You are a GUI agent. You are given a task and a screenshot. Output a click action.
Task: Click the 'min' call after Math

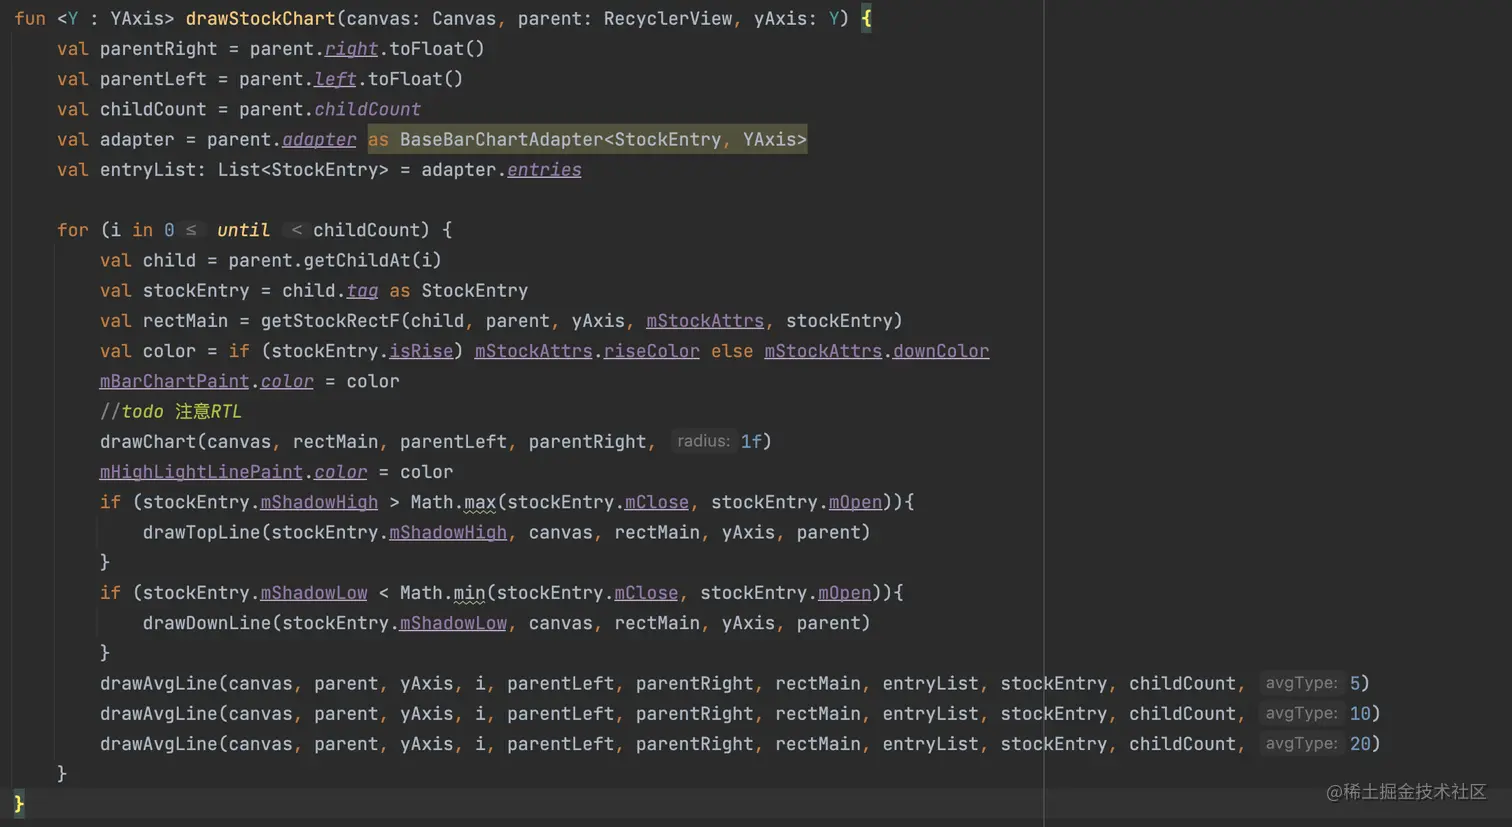tap(469, 593)
